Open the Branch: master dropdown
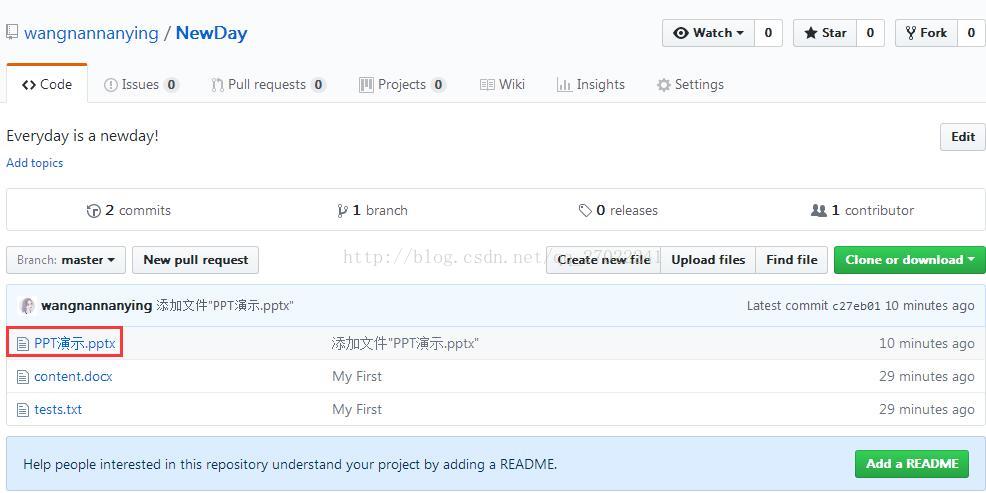The image size is (986, 493). point(66,260)
